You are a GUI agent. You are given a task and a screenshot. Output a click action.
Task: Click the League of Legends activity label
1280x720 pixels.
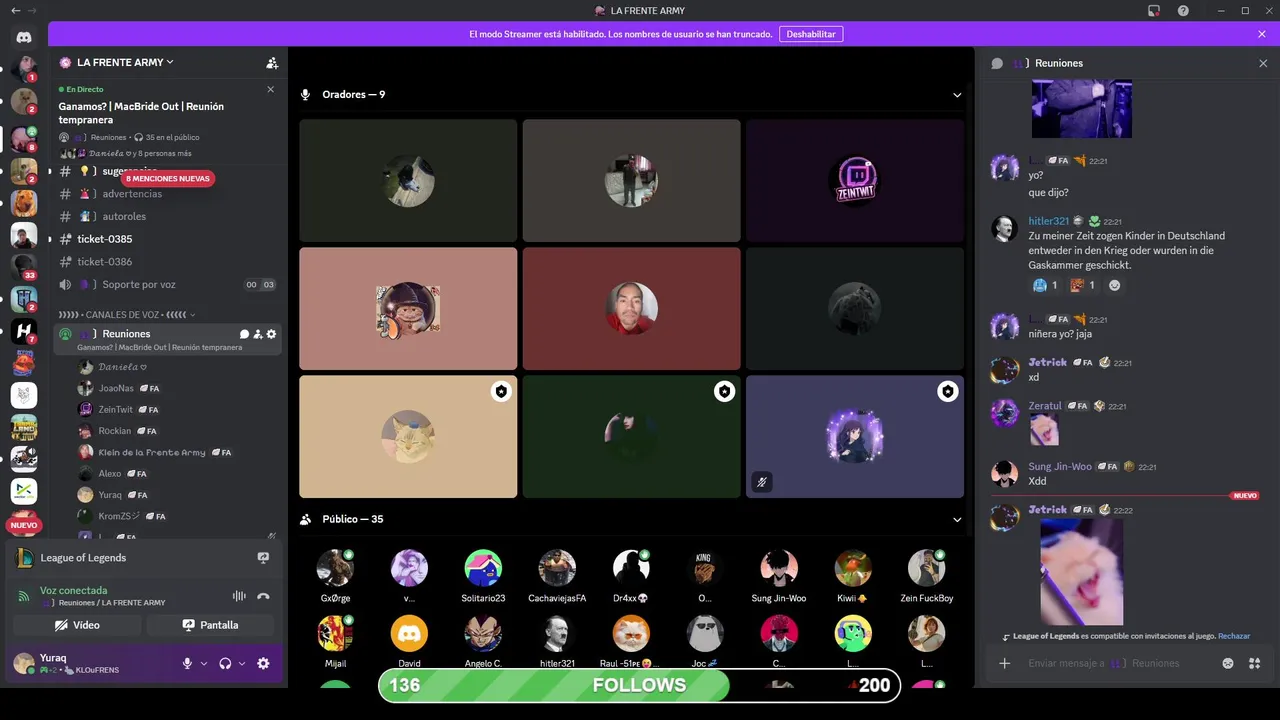[x=83, y=558]
